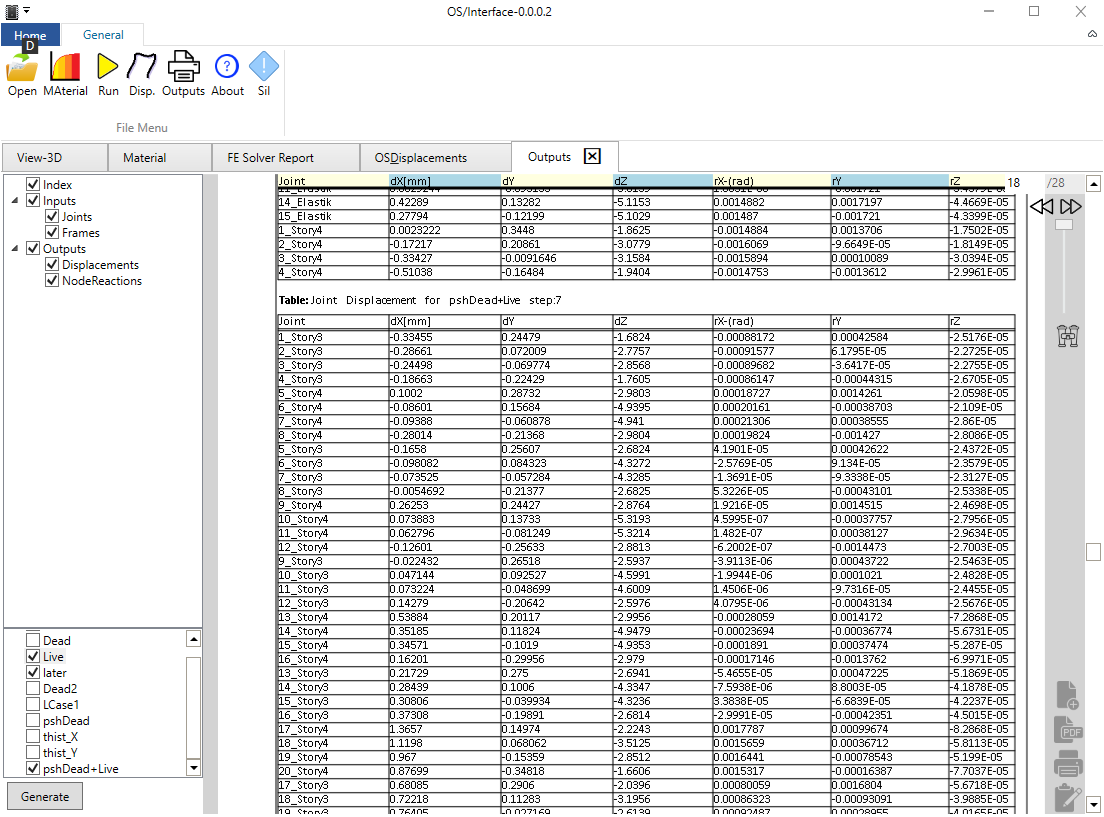
Task: Click the rX-(rad) column header
Action: [771, 181]
